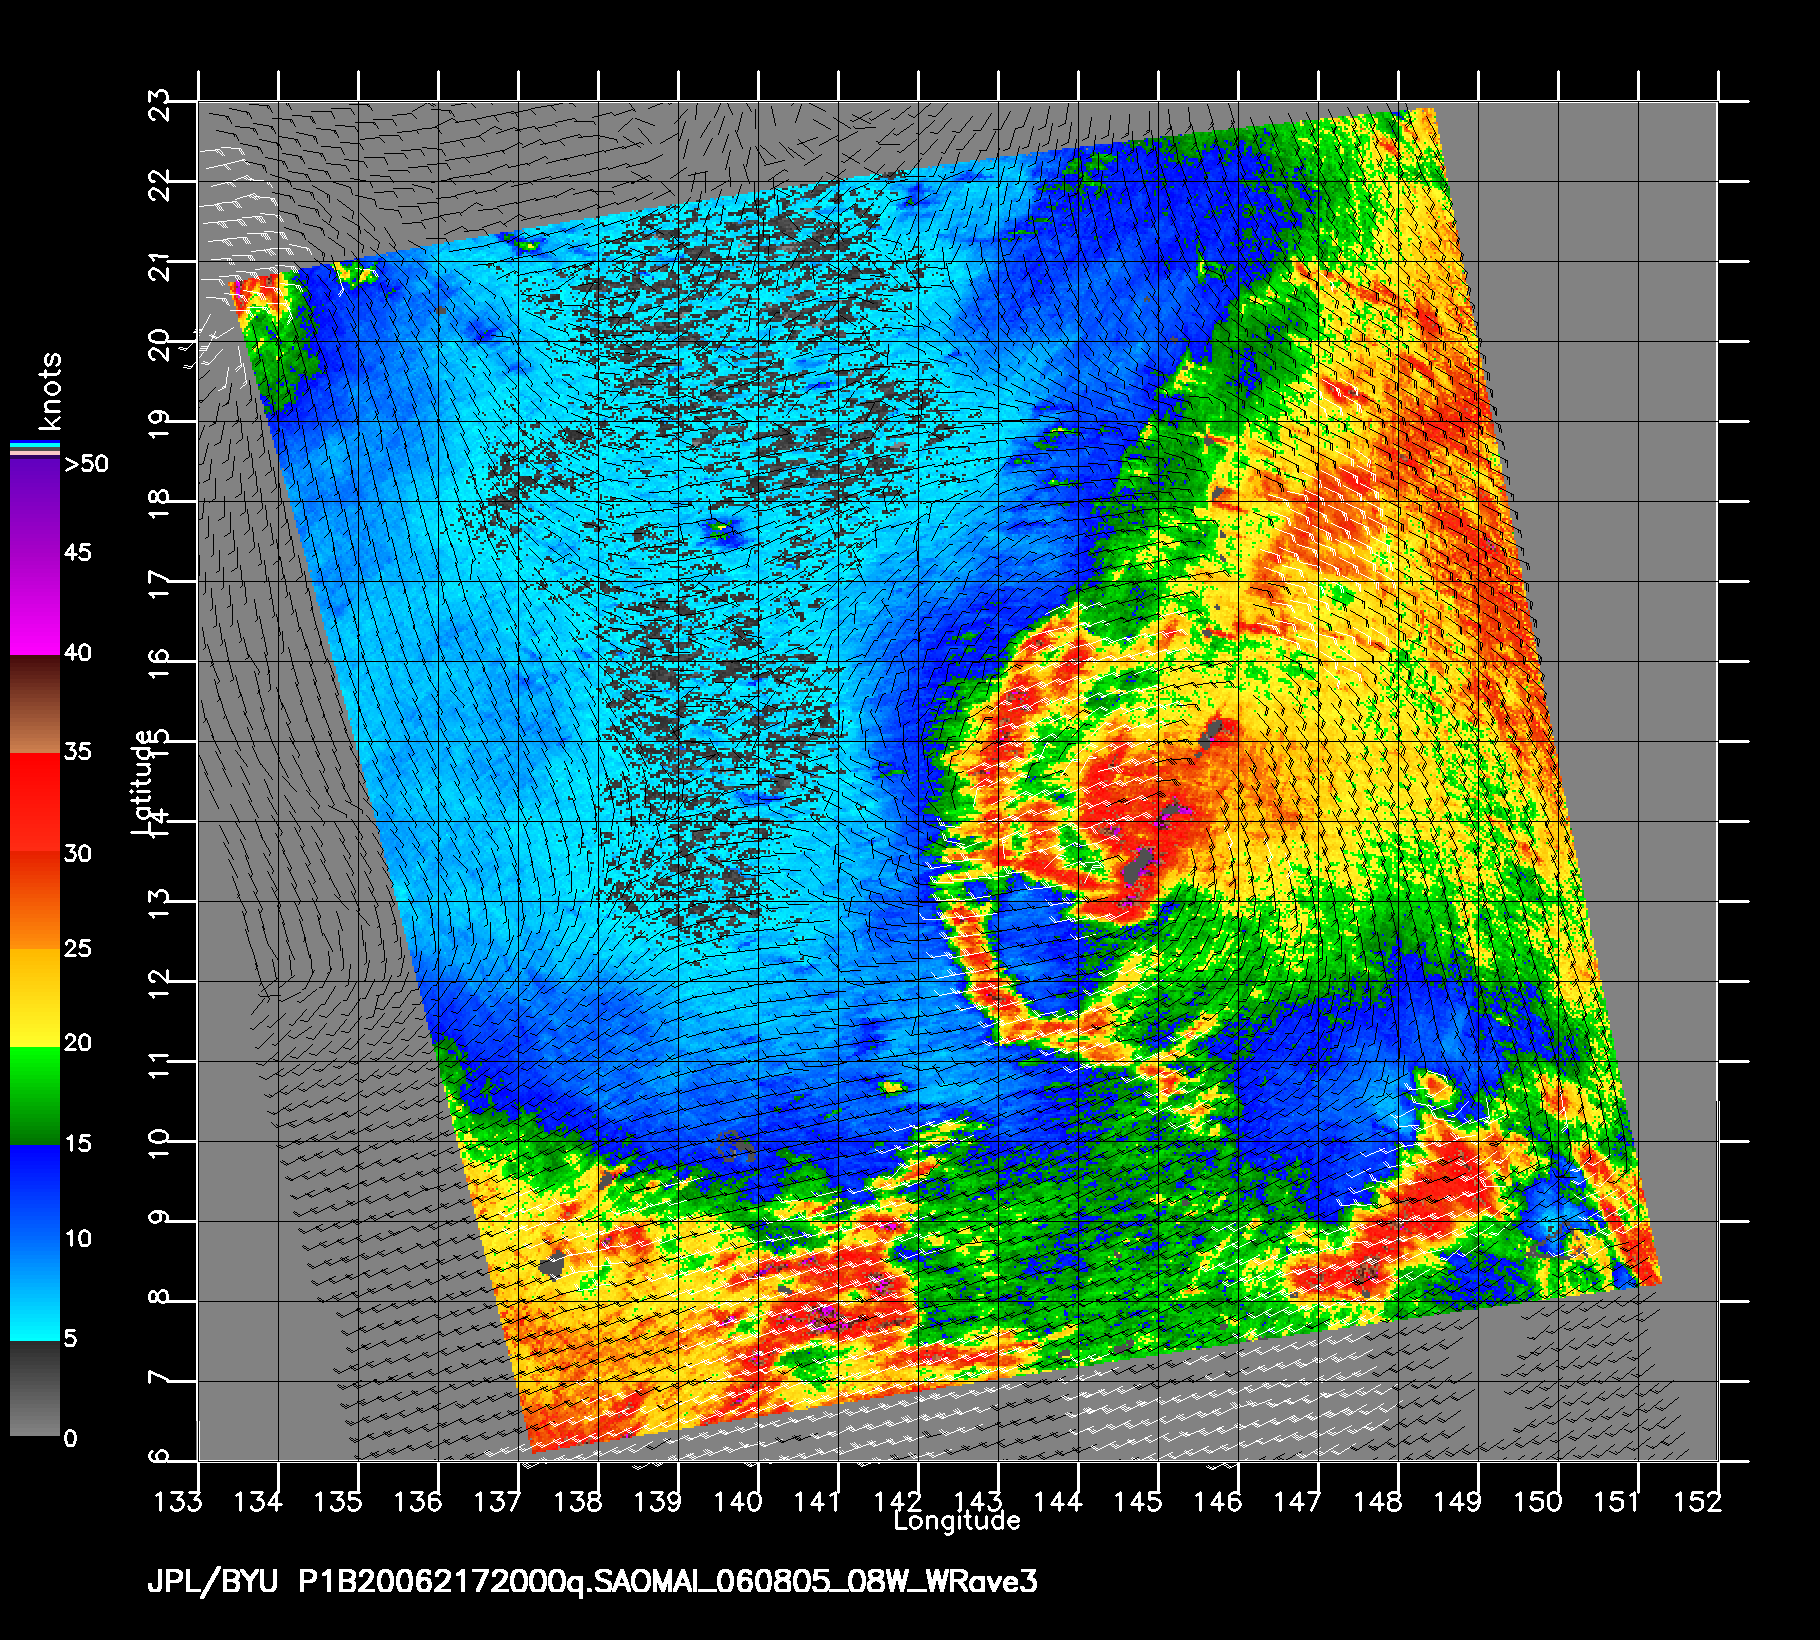The height and width of the screenshot is (1640, 1820).
Task: Click the '45' color bar label
Action: (x=78, y=553)
